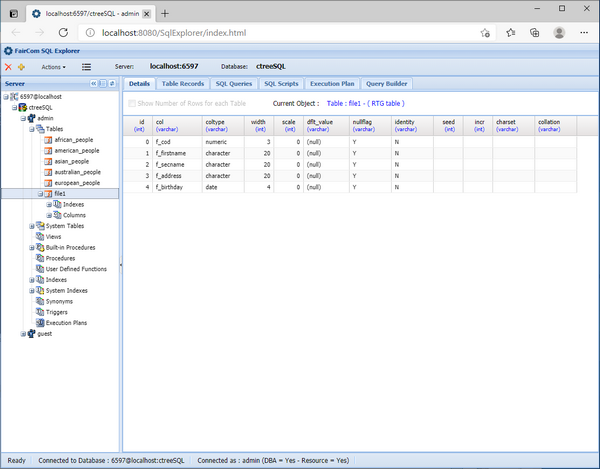Screen dimensions: 600x469
Task: Select the european_people table
Action: [x=77, y=183]
